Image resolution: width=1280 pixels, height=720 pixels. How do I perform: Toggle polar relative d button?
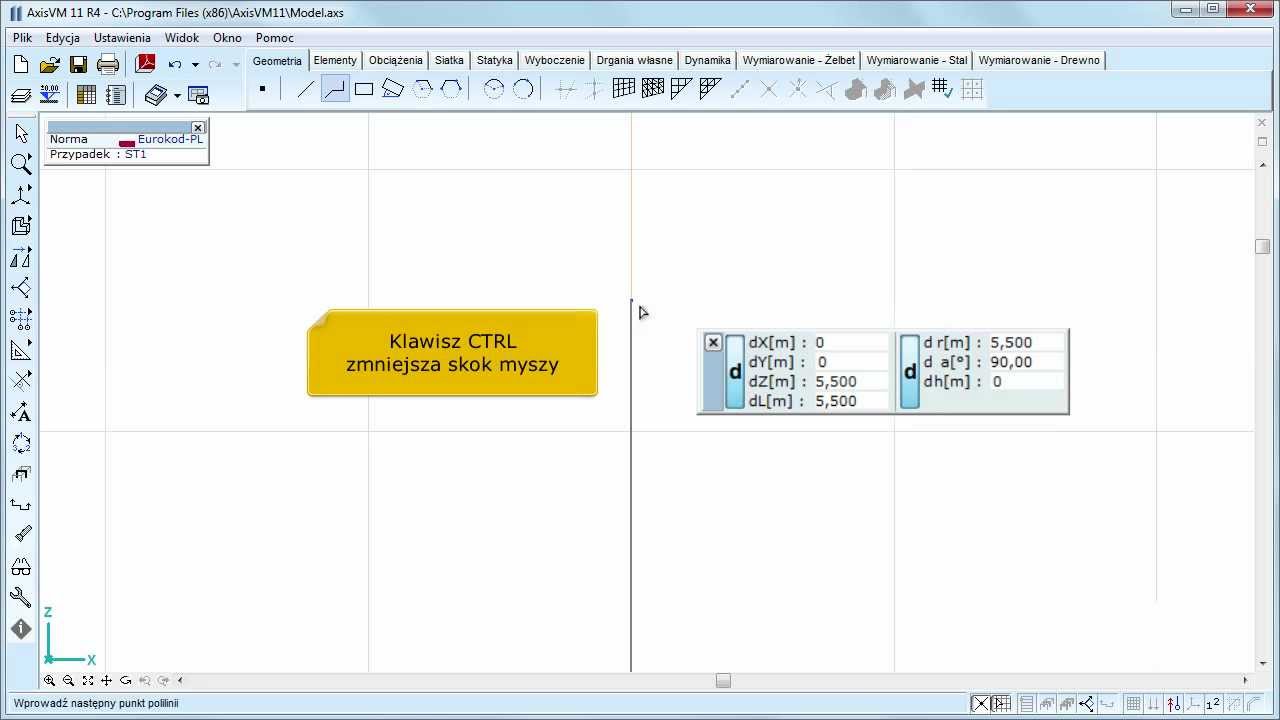point(910,372)
